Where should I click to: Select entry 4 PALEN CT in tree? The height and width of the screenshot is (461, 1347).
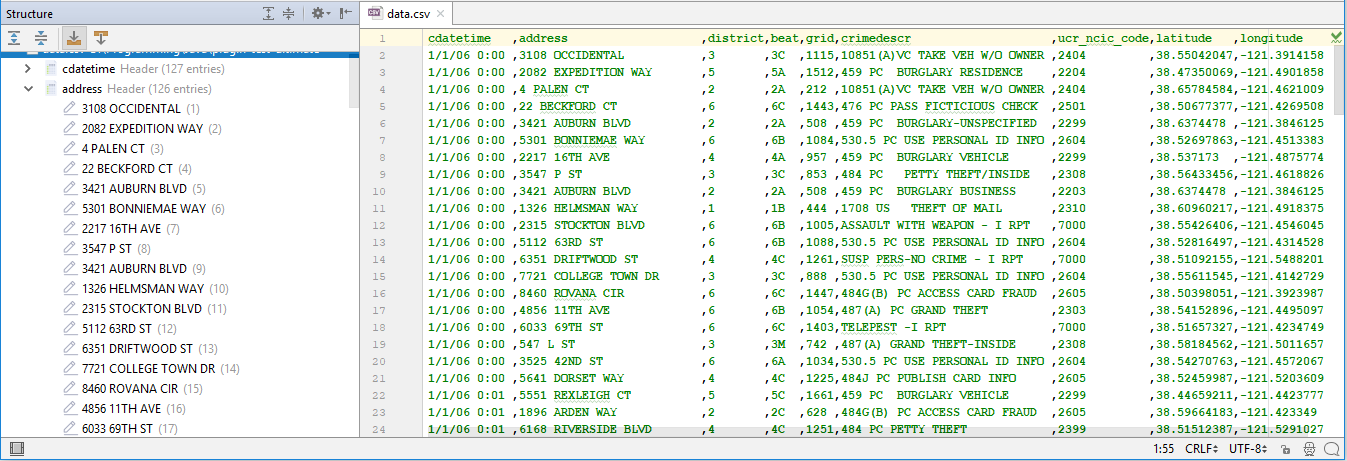[x=123, y=149]
